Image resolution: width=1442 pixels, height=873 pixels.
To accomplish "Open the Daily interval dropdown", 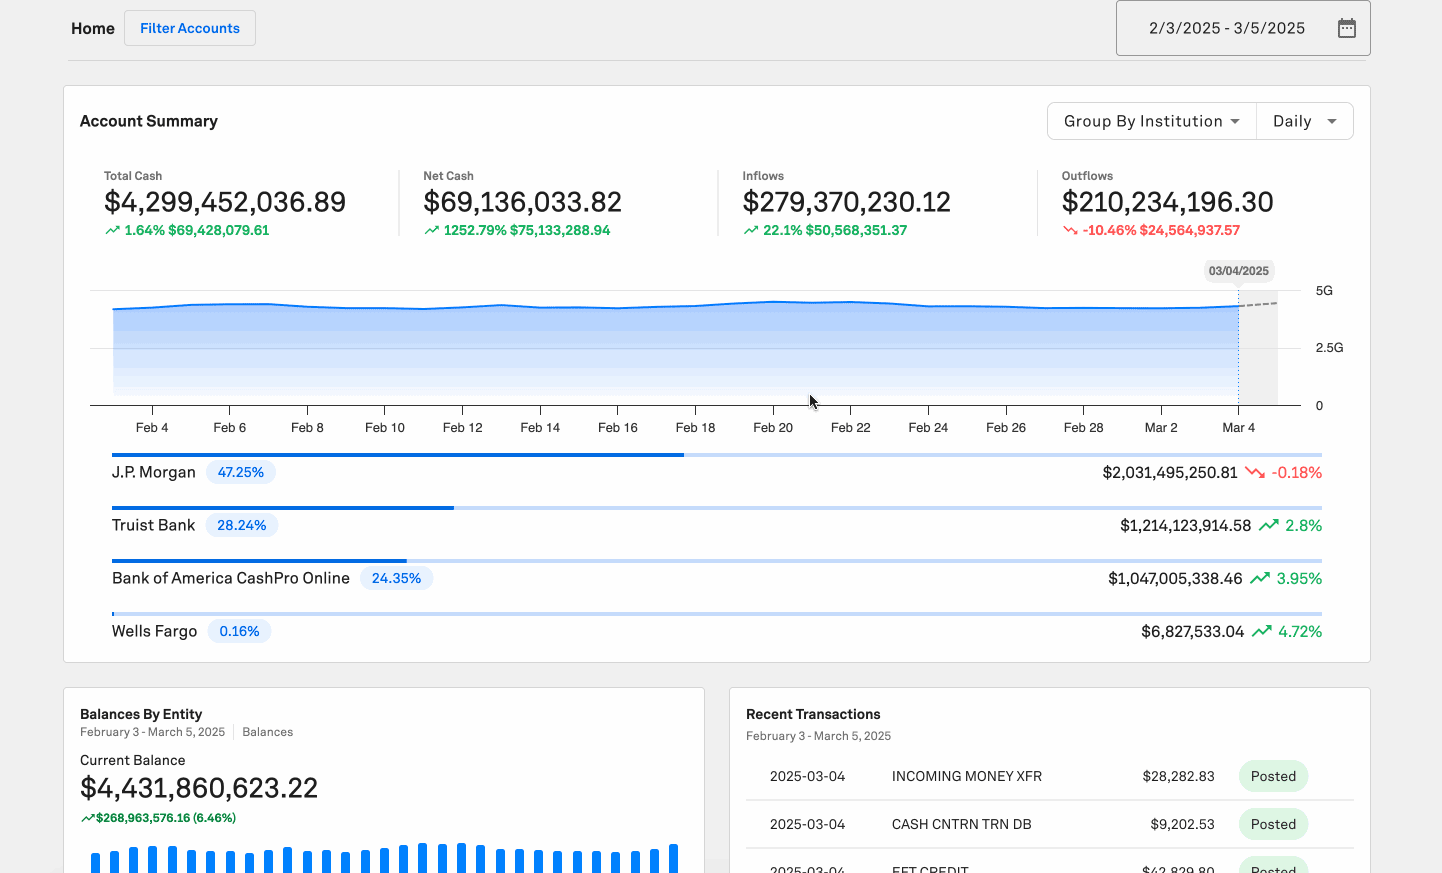I will coord(1304,120).
